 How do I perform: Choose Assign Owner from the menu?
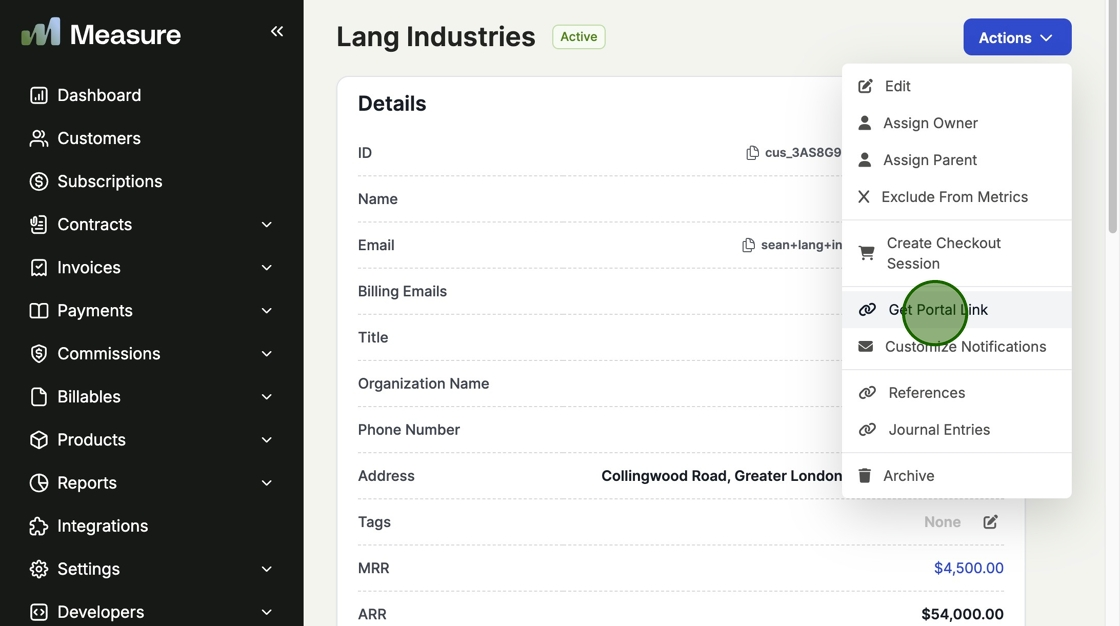[x=930, y=123]
